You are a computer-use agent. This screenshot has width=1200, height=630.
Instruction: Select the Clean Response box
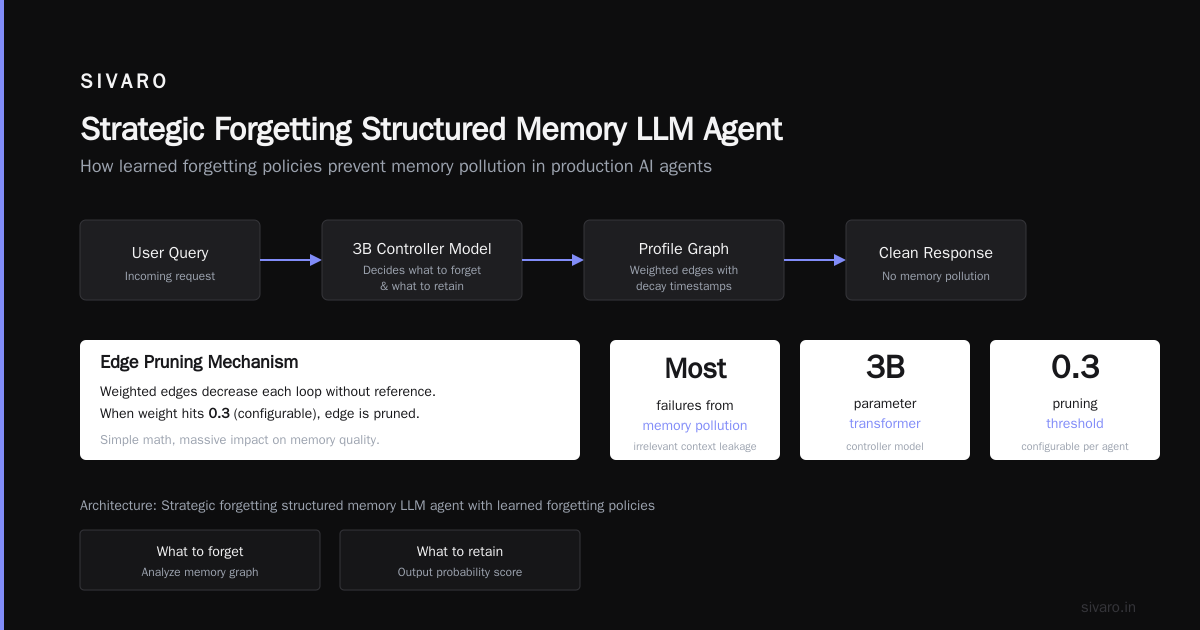coord(936,260)
